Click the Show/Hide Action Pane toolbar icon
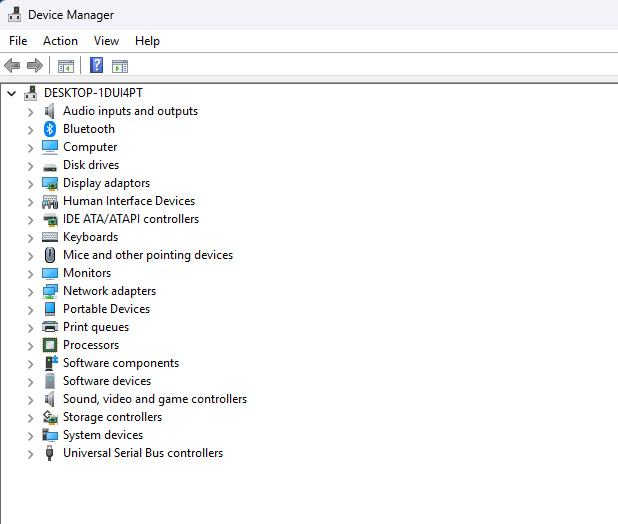The image size is (618, 524). tap(120, 66)
